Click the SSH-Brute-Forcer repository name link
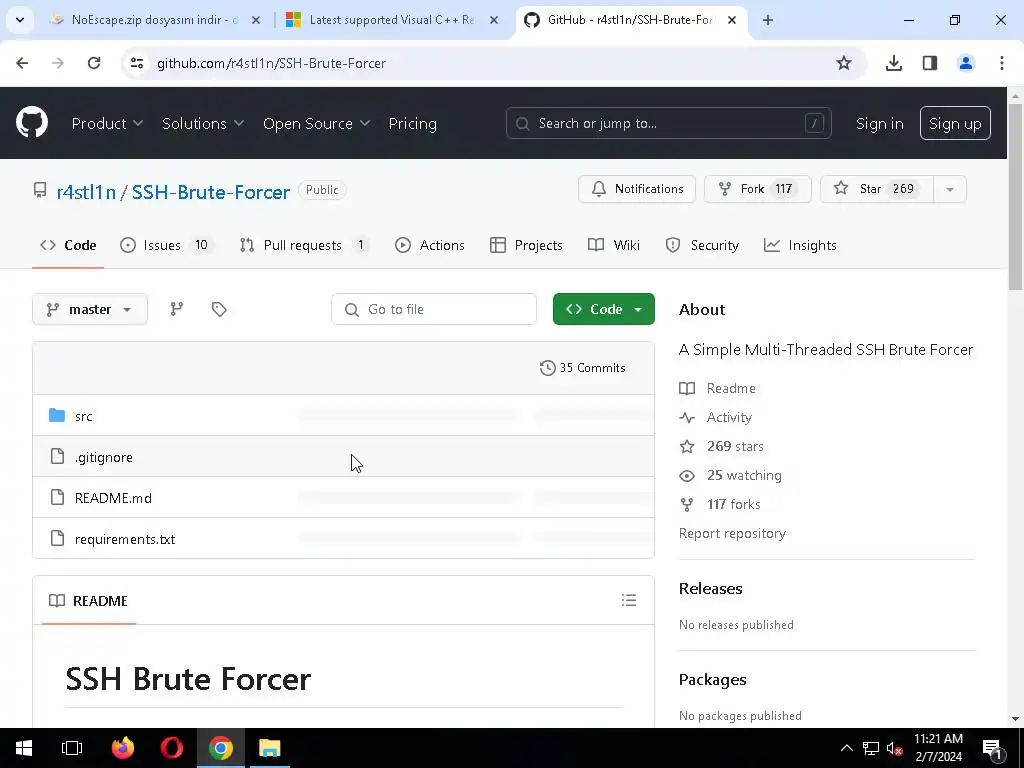The height and width of the screenshot is (768, 1024). [210, 192]
